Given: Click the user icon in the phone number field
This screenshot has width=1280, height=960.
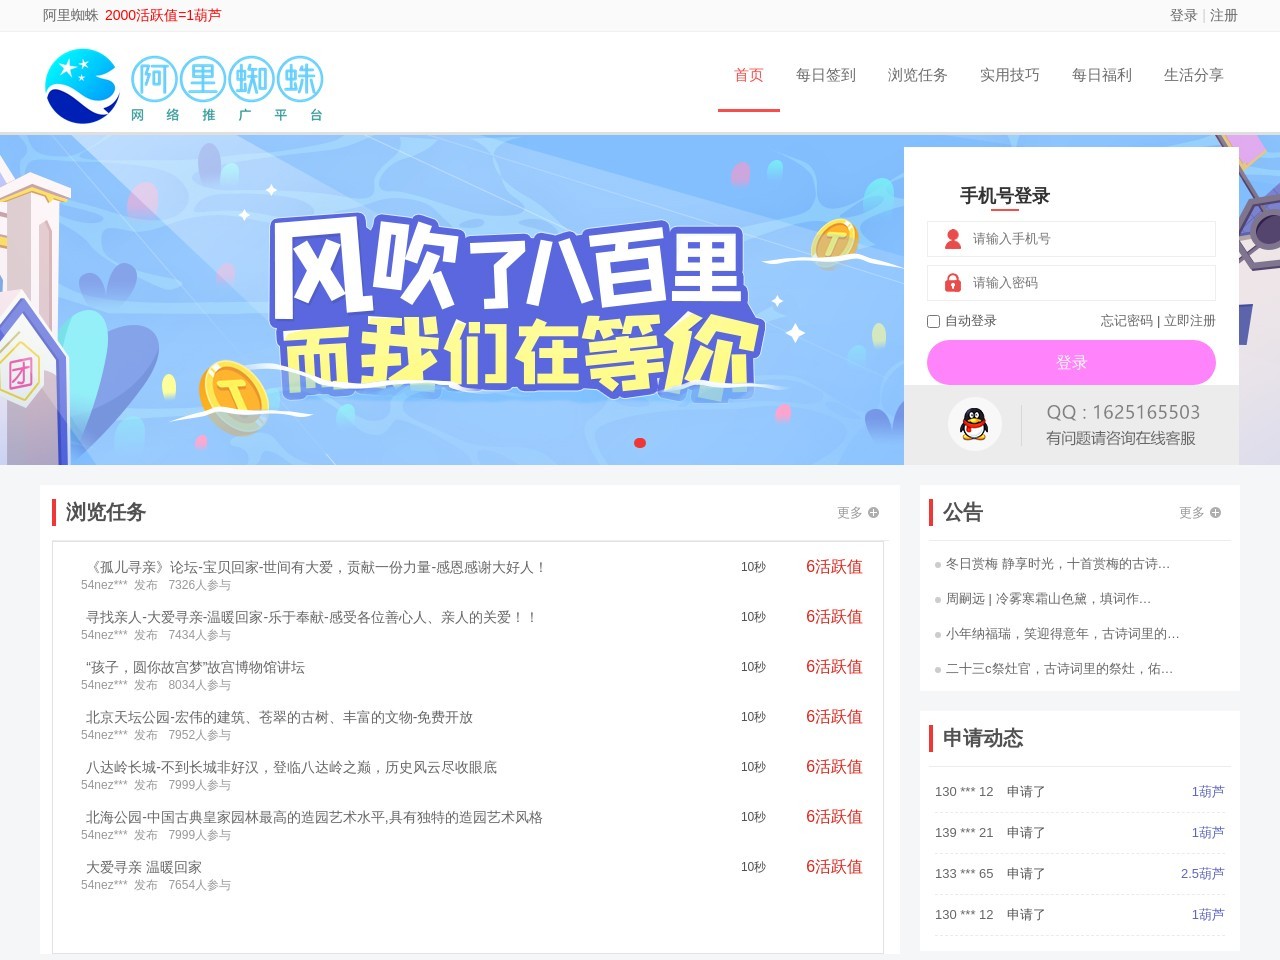Looking at the screenshot, I should tap(952, 238).
